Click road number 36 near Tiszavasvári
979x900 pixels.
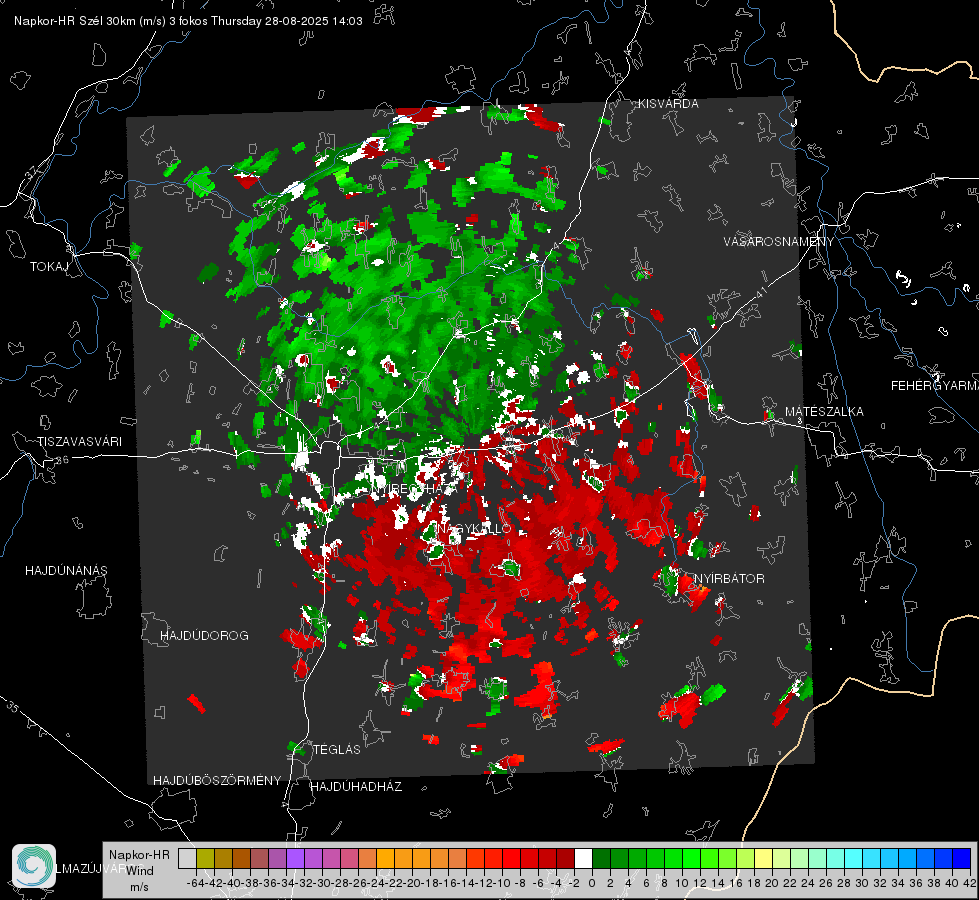coord(62,460)
